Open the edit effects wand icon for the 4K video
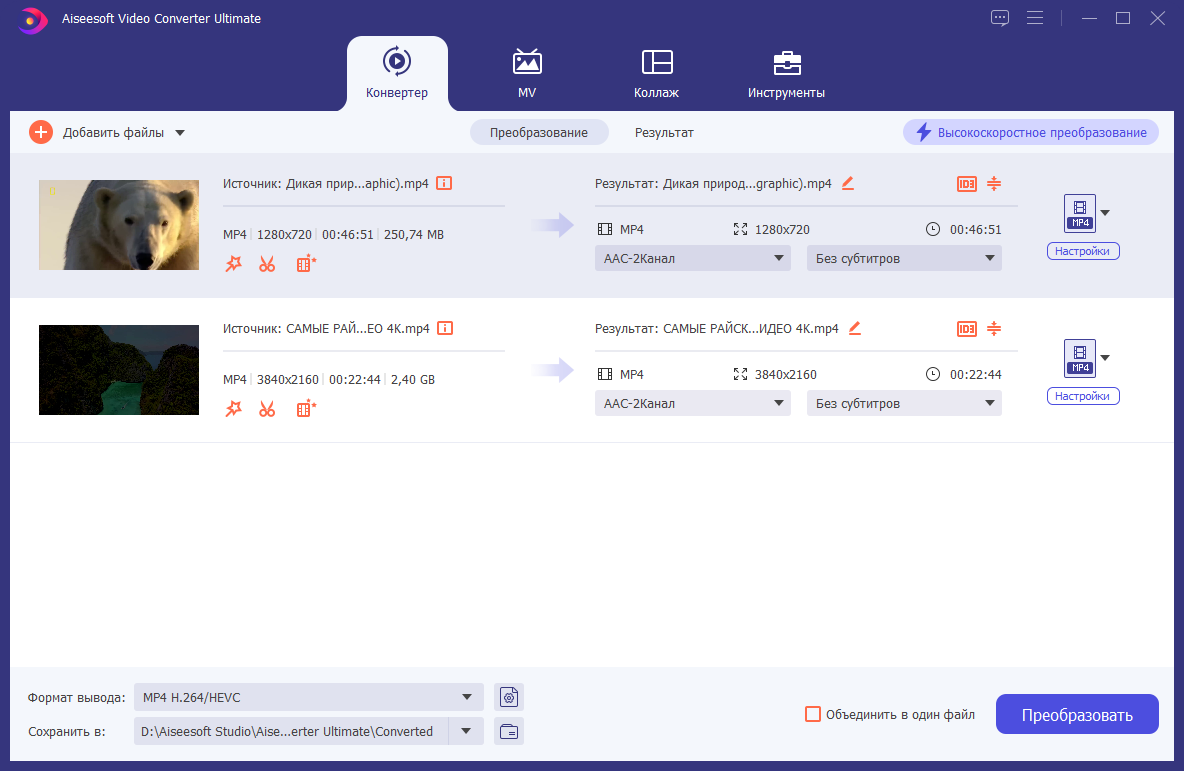This screenshot has height=771, width=1184. click(233, 409)
